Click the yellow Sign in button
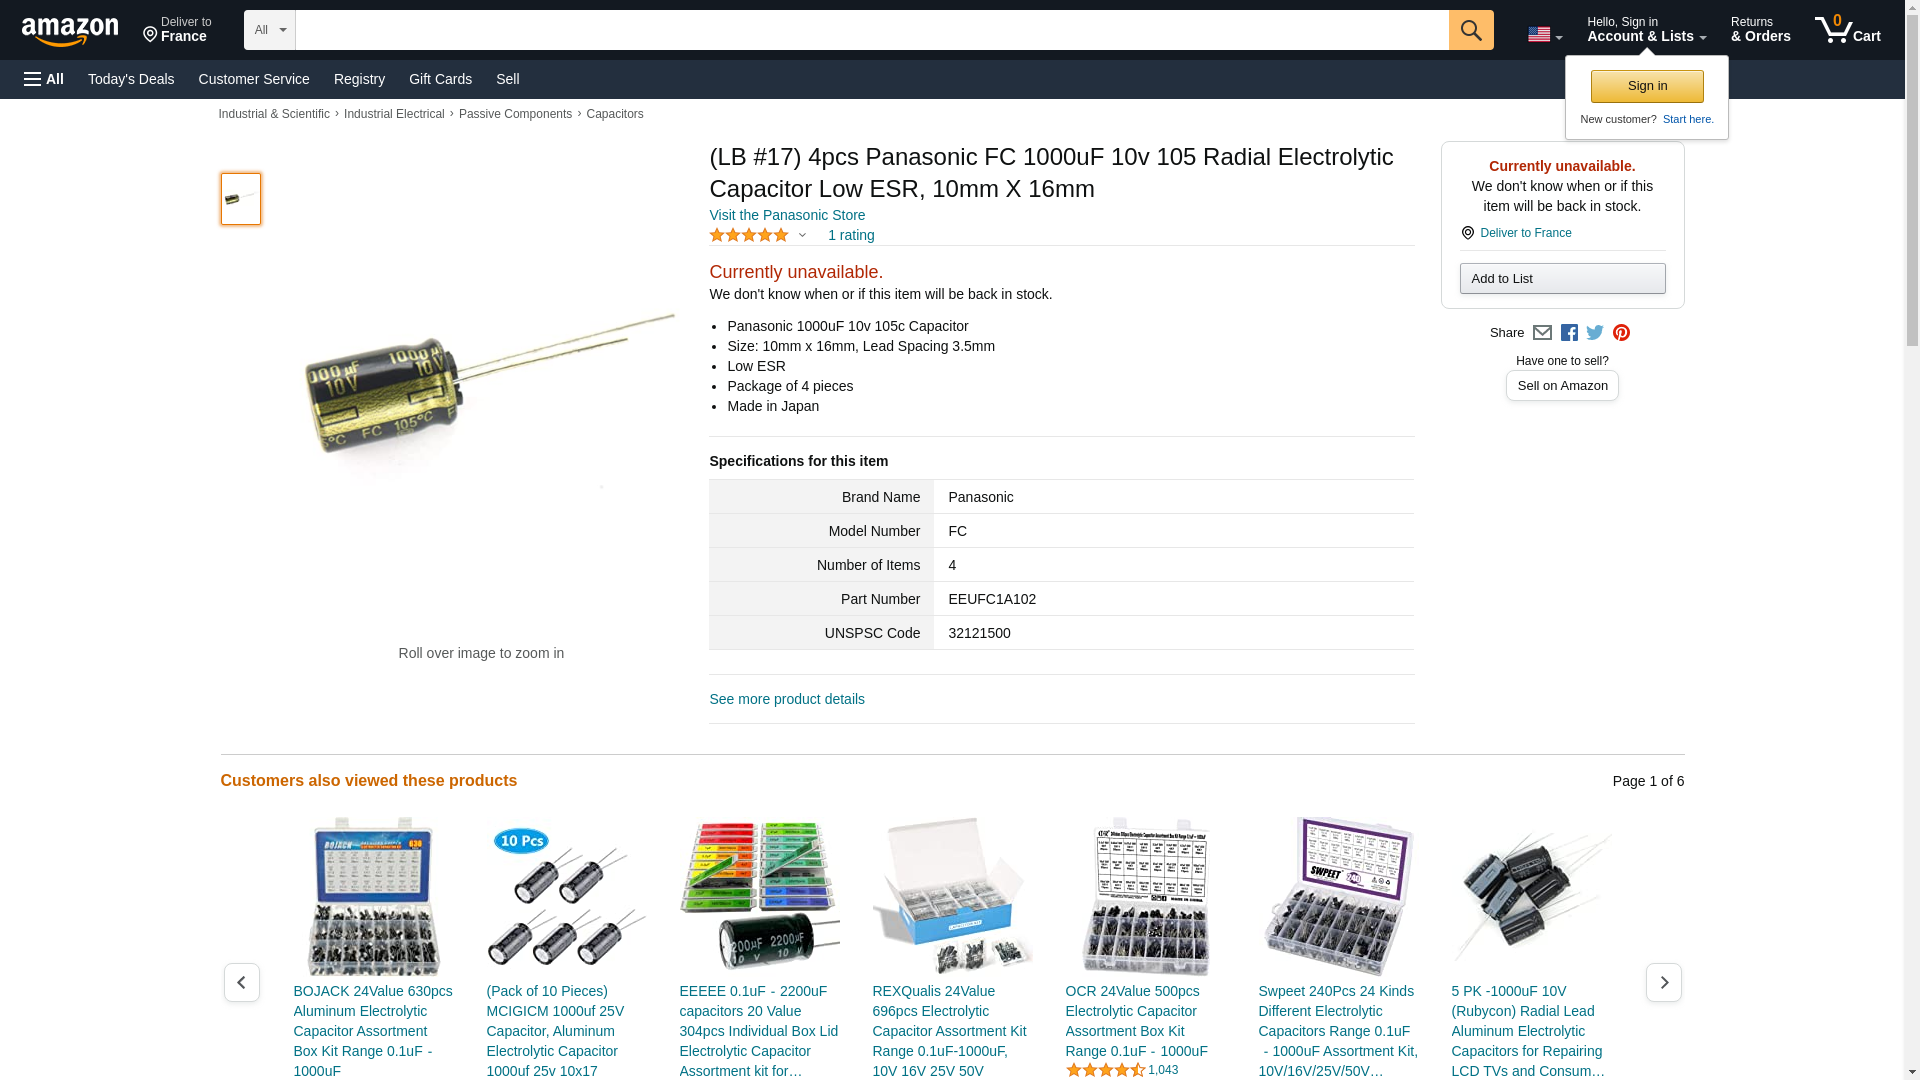The image size is (1920, 1080). [x=1647, y=86]
